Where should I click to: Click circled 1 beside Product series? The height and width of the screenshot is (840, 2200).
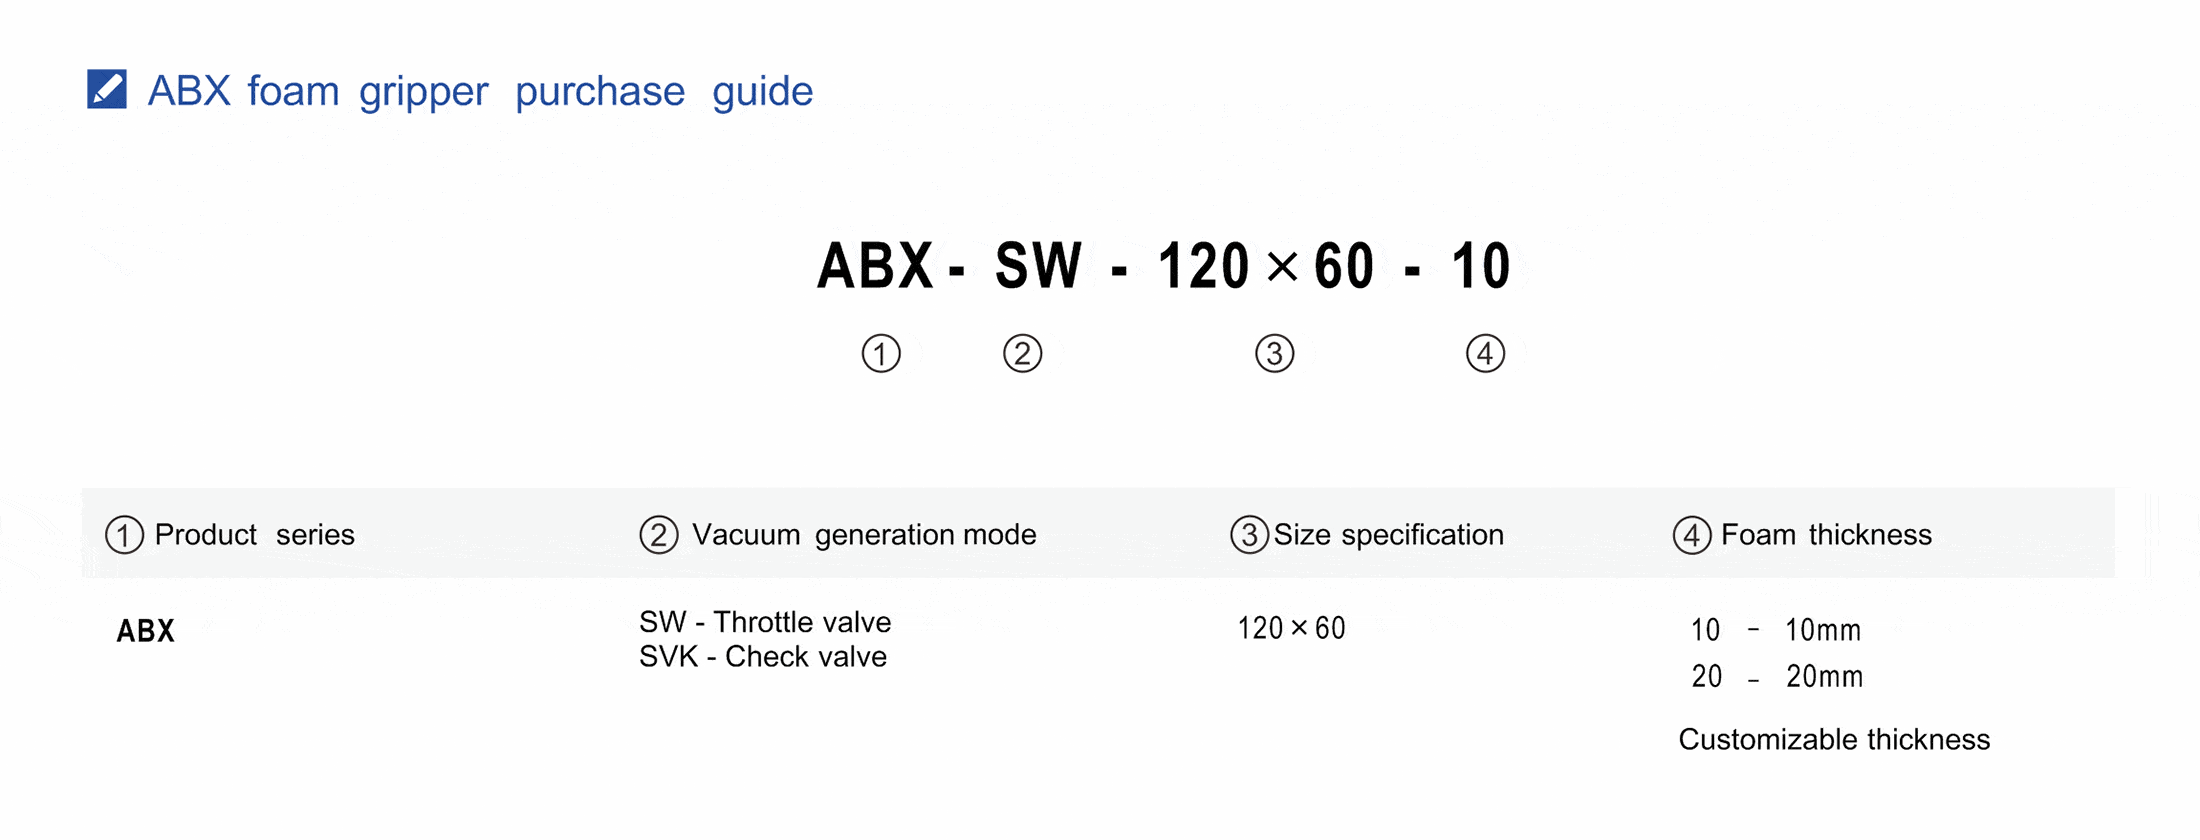click(x=124, y=535)
